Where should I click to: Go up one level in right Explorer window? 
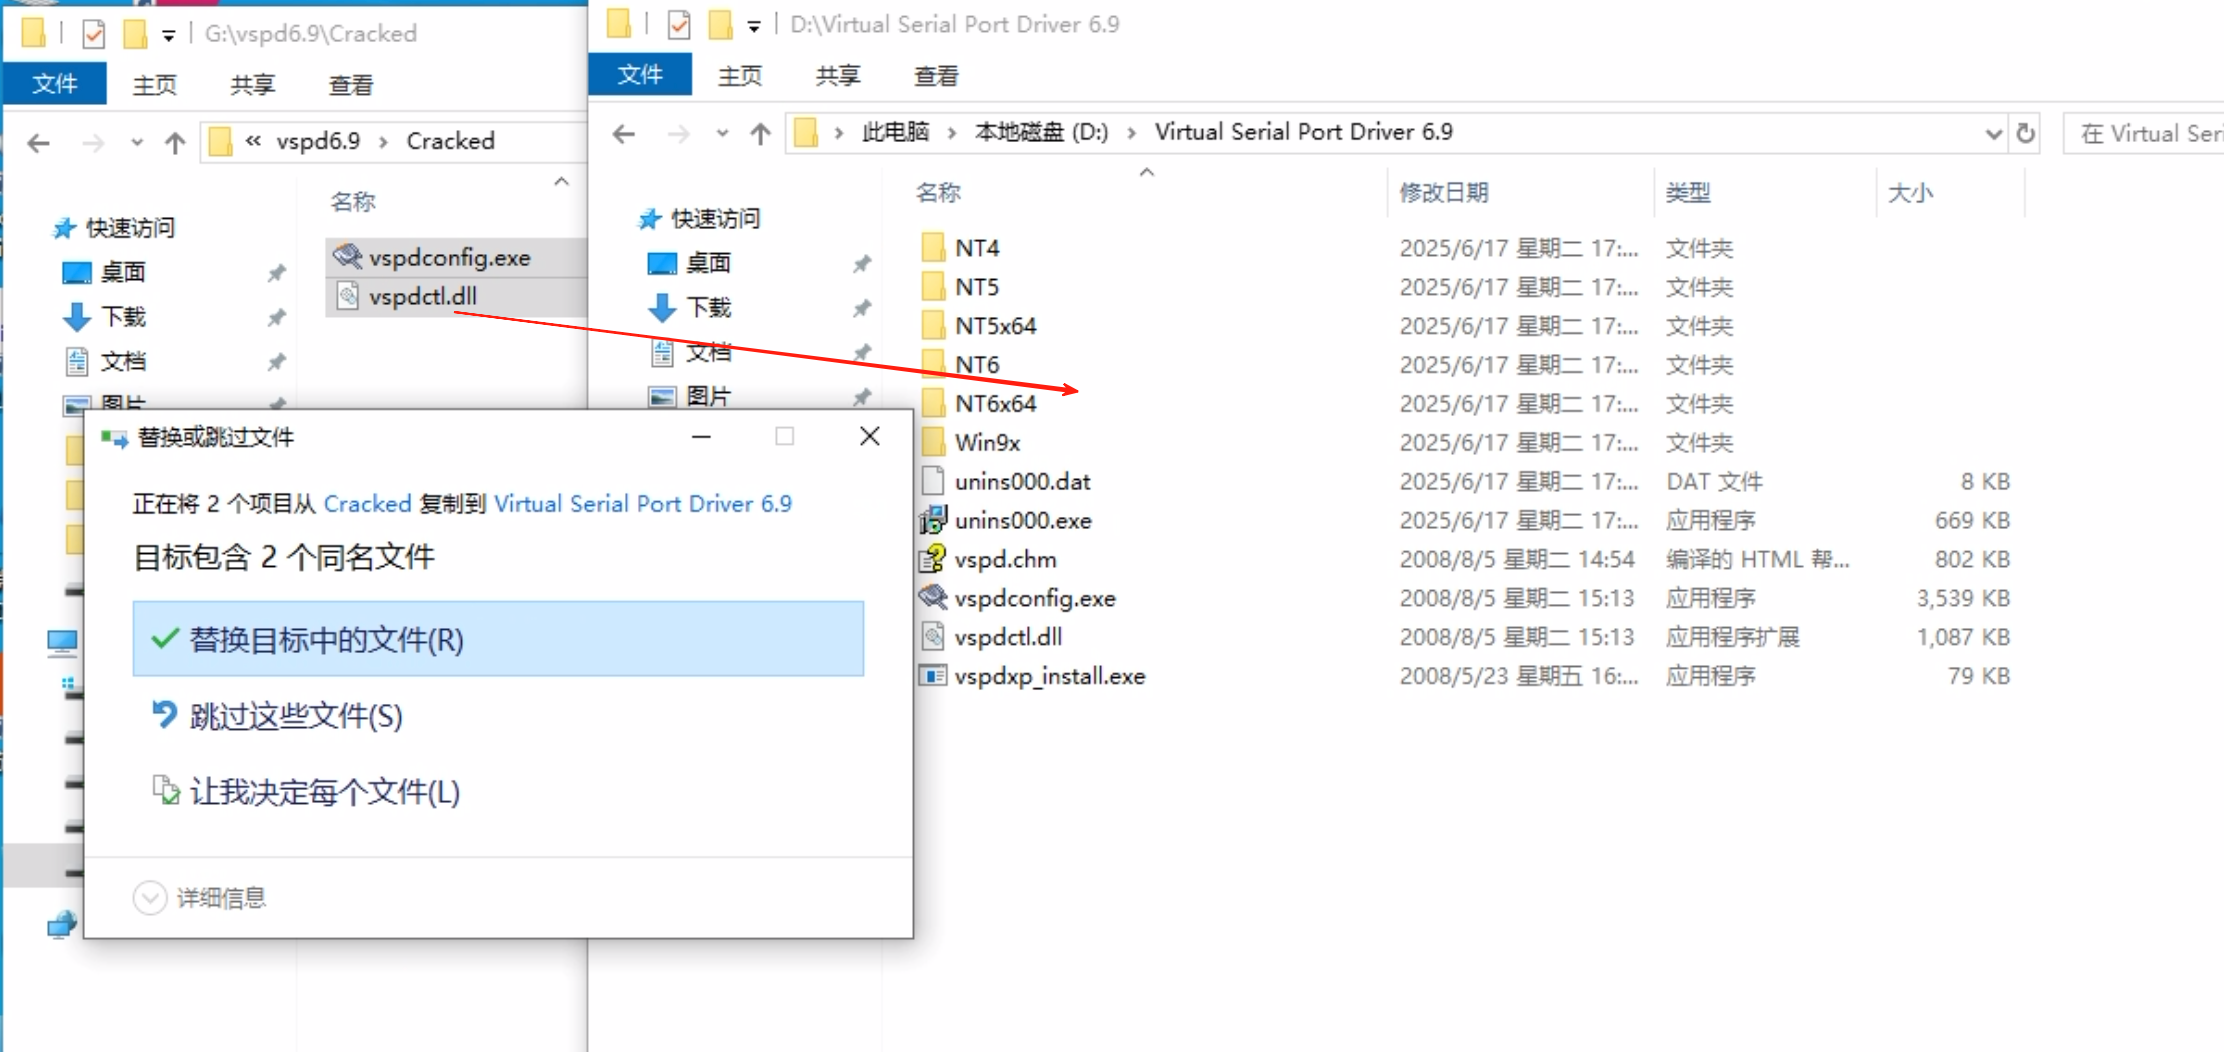[761, 133]
